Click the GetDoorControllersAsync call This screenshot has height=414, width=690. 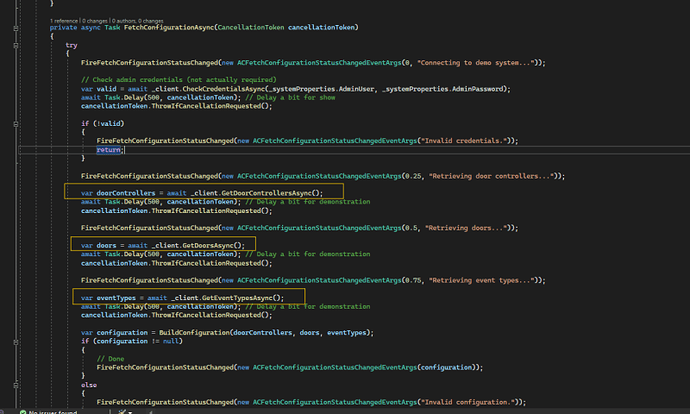pyautogui.click(x=266, y=193)
